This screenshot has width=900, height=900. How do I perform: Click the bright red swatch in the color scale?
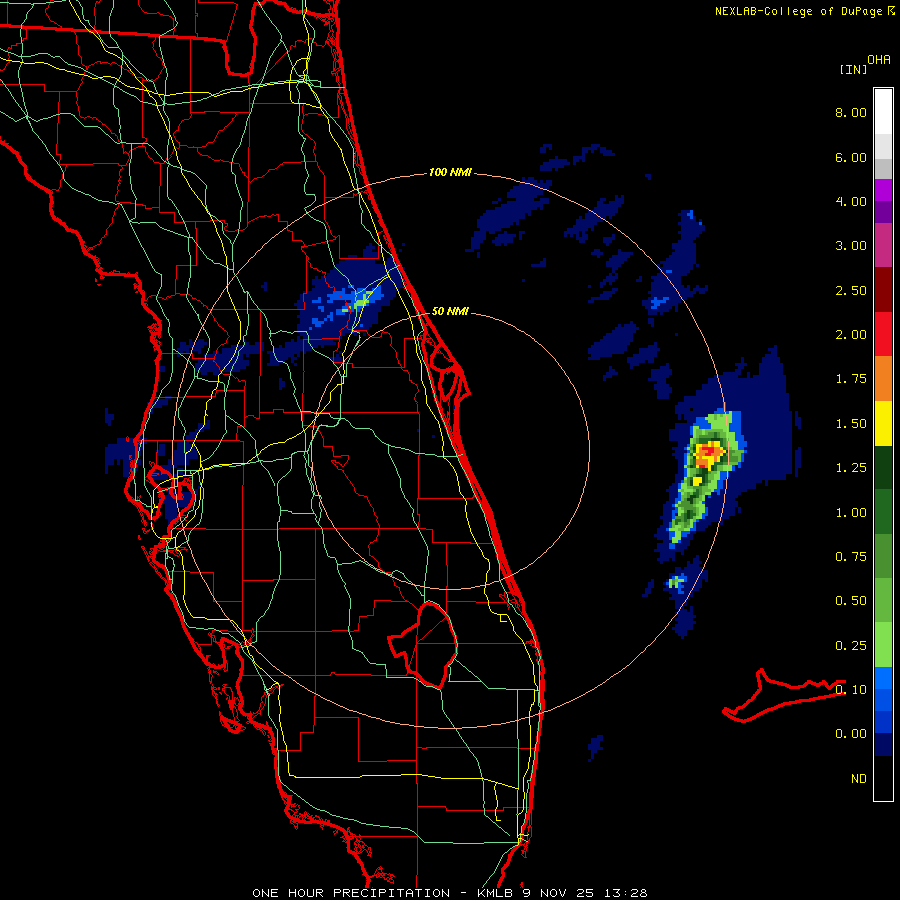[x=883, y=334]
